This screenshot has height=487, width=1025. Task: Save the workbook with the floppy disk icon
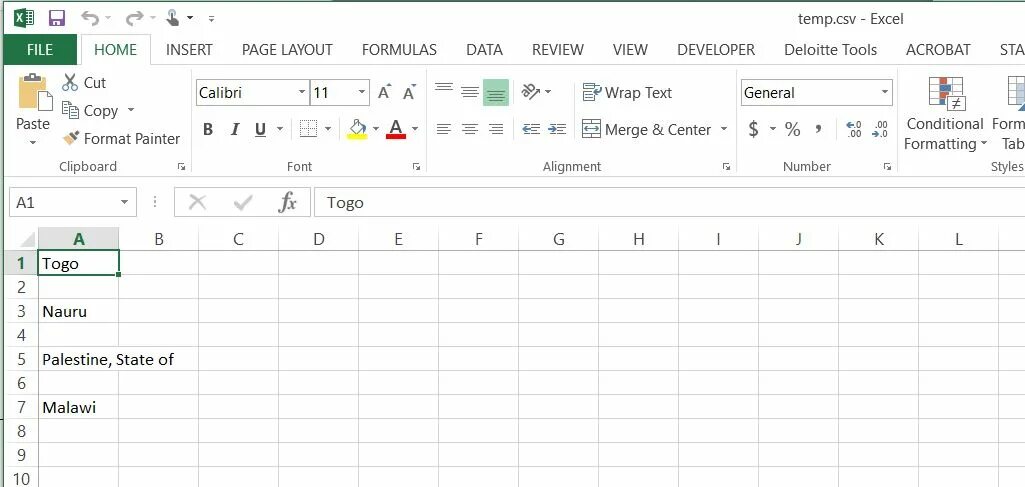[57, 18]
